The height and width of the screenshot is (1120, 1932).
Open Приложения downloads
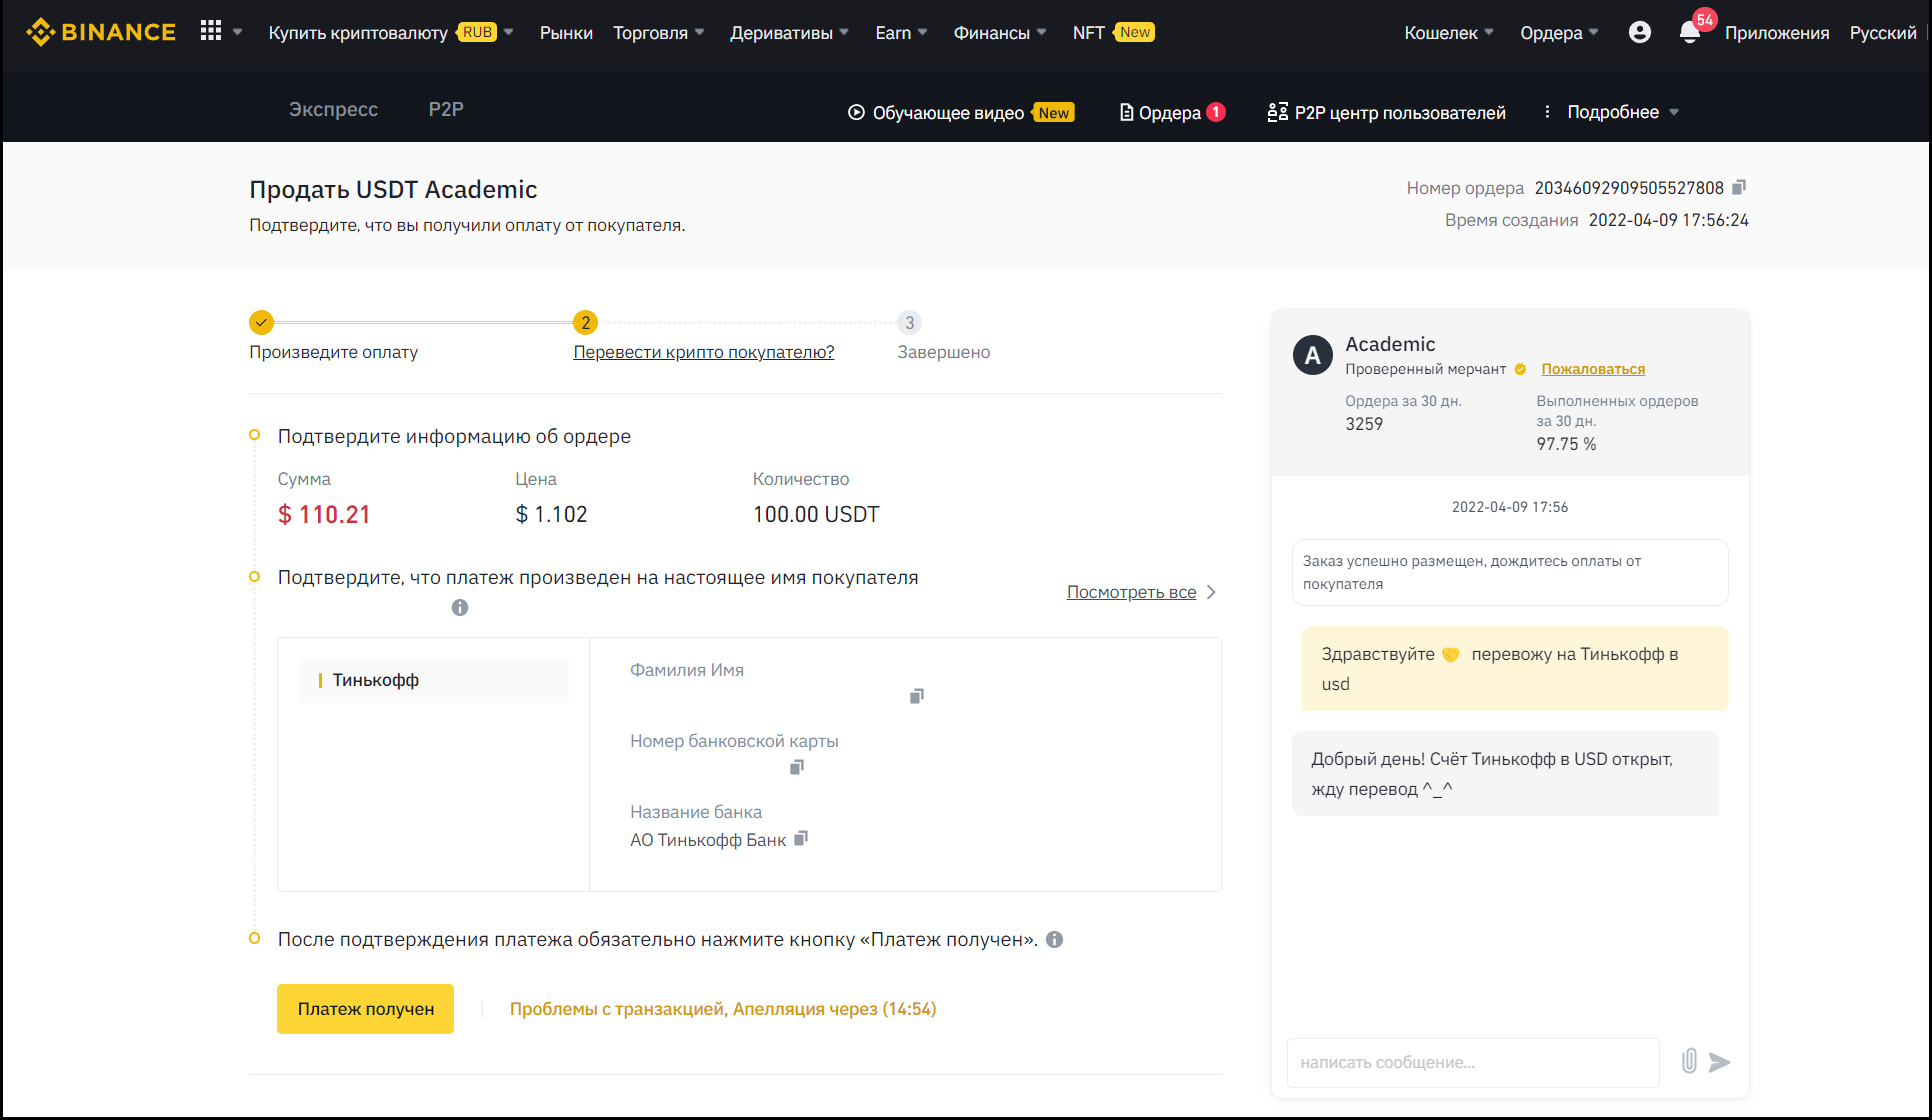[1777, 32]
